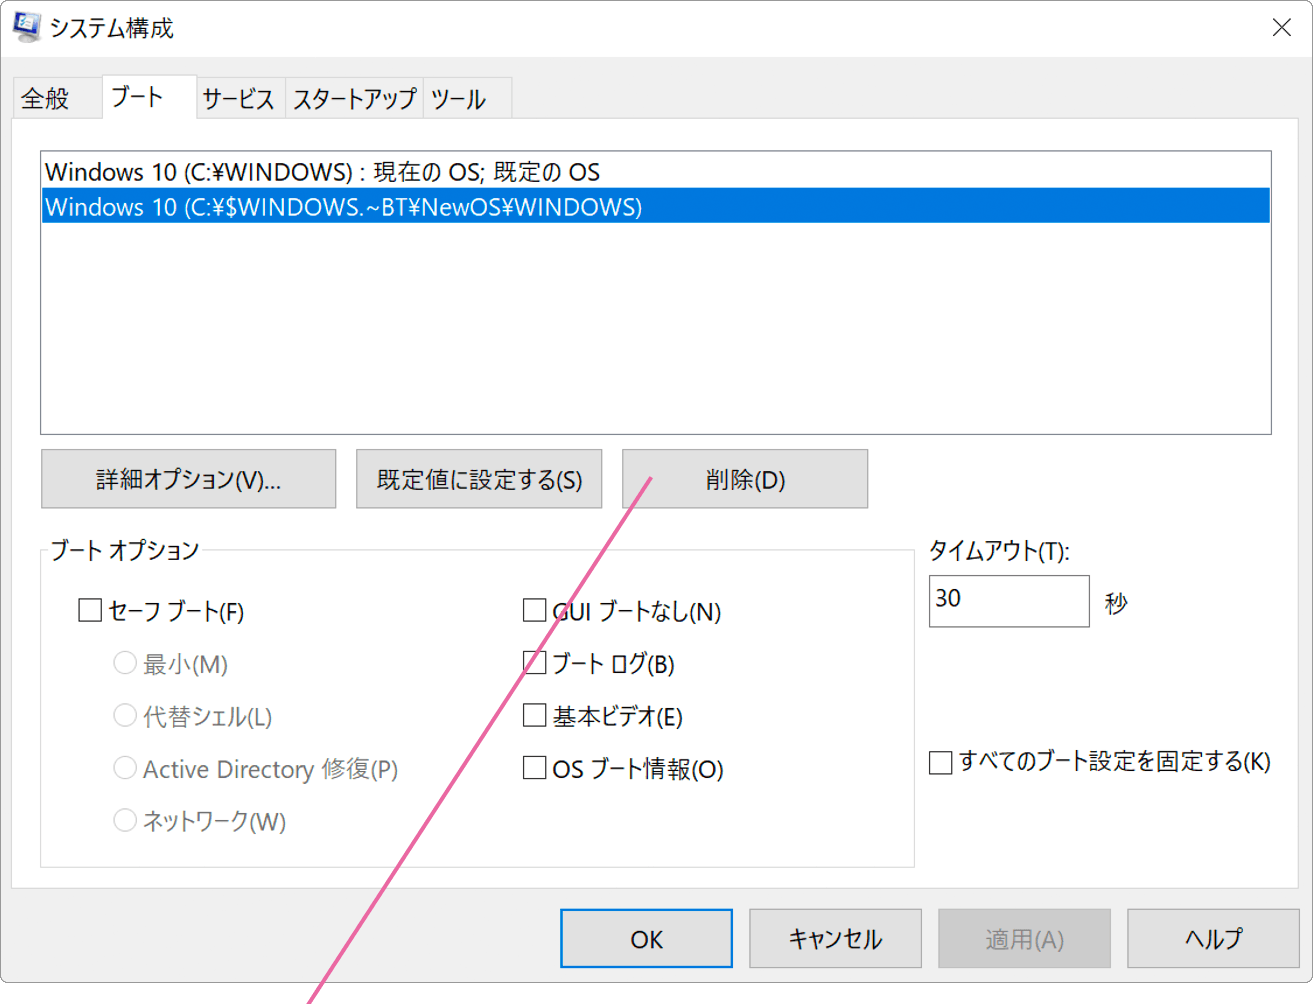Open the ツール tab
This screenshot has height=1004, width=1315.
pyautogui.click(x=467, y=98)
